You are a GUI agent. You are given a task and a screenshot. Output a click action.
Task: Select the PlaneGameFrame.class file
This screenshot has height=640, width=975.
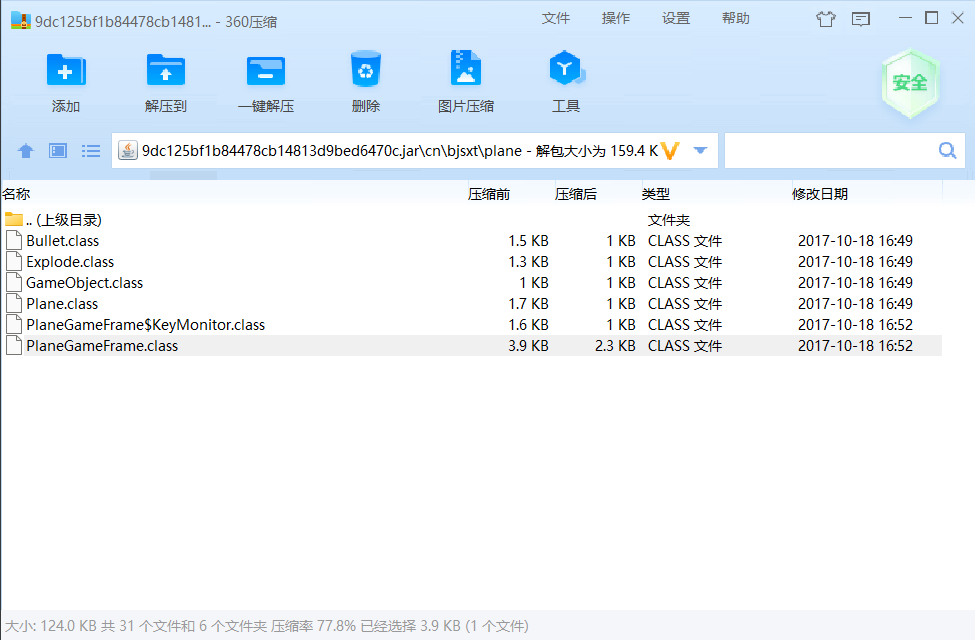point(472,346)
